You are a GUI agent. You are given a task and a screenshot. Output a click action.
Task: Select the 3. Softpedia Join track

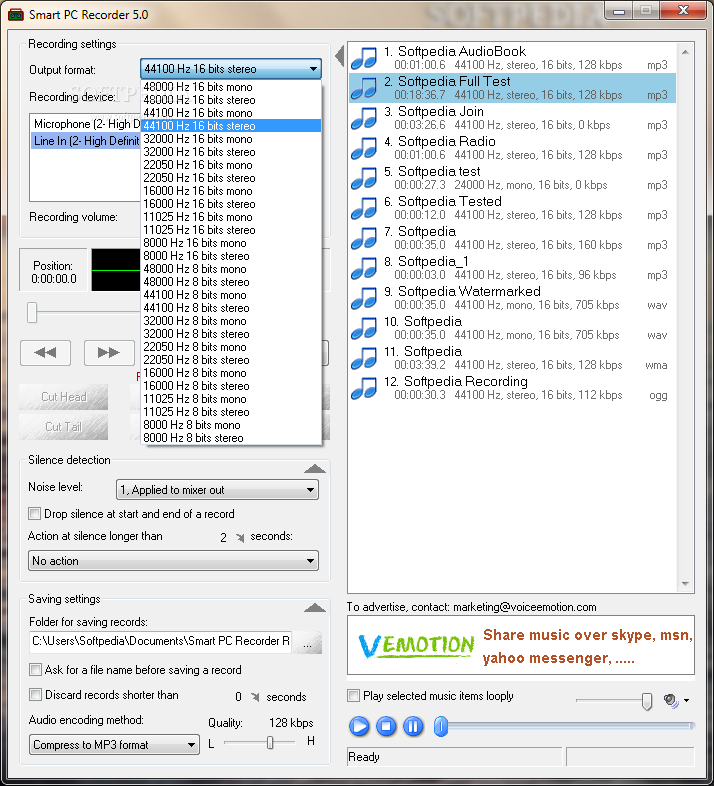(x=512, y=118)
